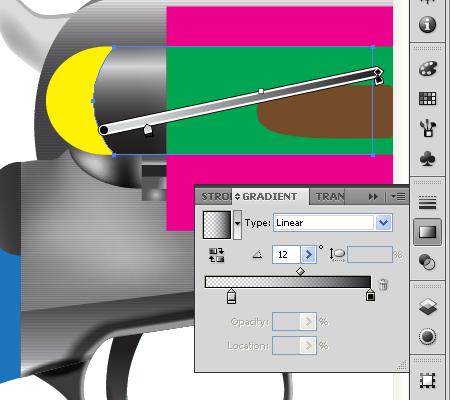Click the gradient fill preview swatch
Screen dimensions: 450x400
tap(217, 225)
